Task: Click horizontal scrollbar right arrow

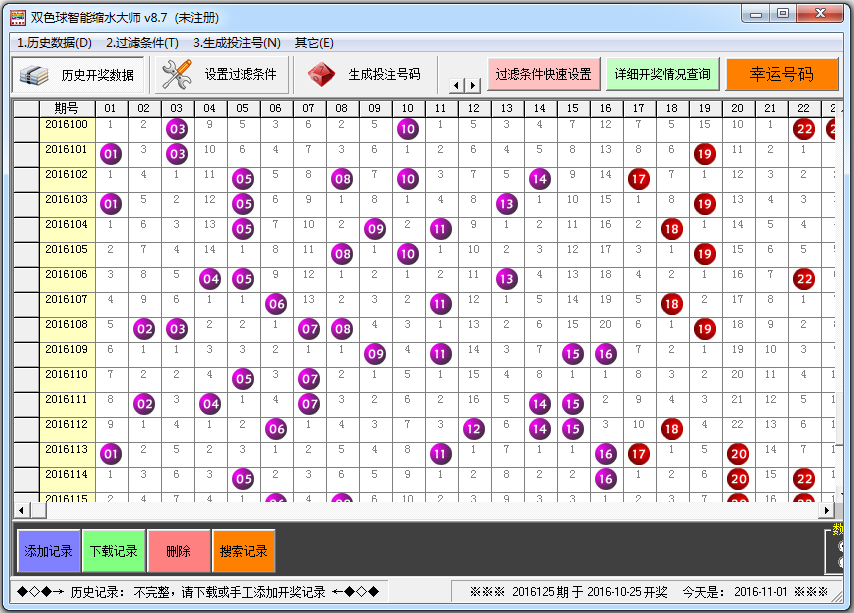Action: point(827,510)
